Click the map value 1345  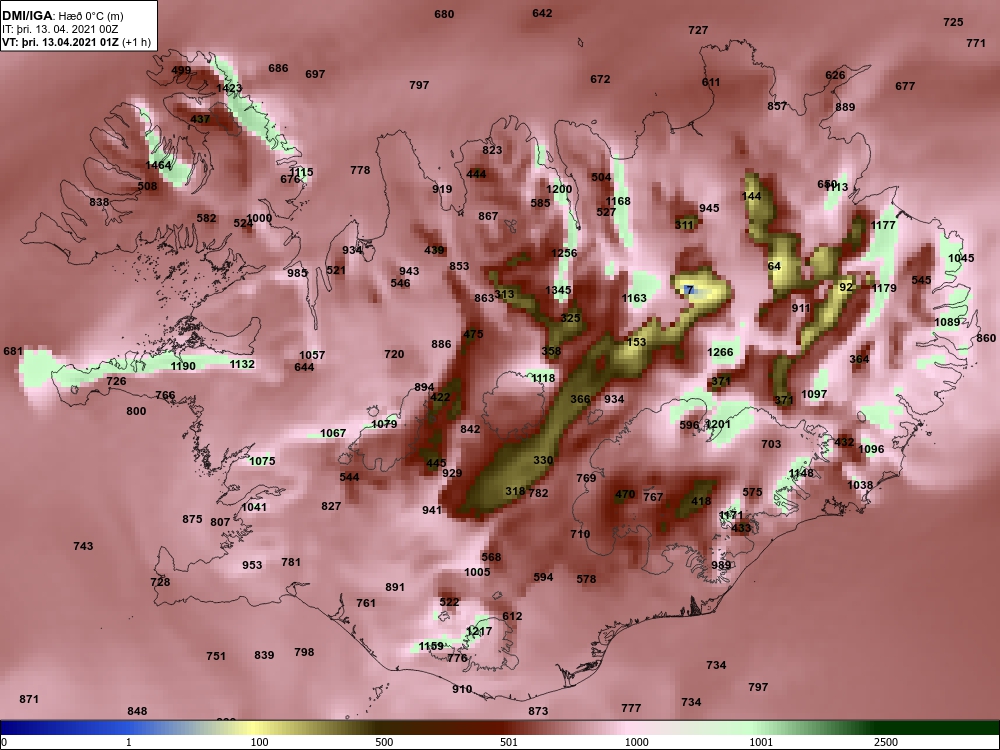[x=558, y=290]
